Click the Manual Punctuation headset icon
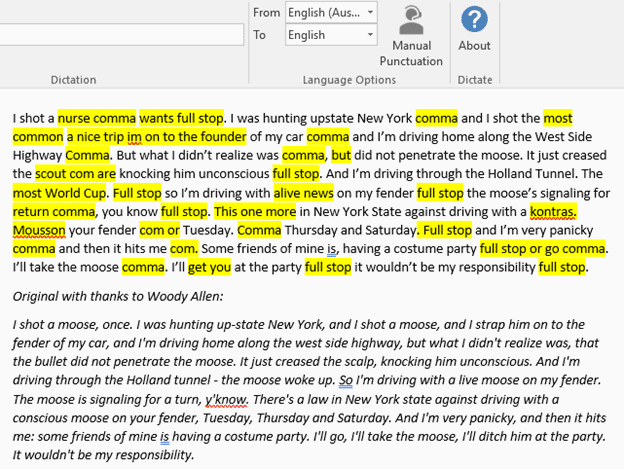Viewport: 624px width, 469px height. [x=411, y=21]
